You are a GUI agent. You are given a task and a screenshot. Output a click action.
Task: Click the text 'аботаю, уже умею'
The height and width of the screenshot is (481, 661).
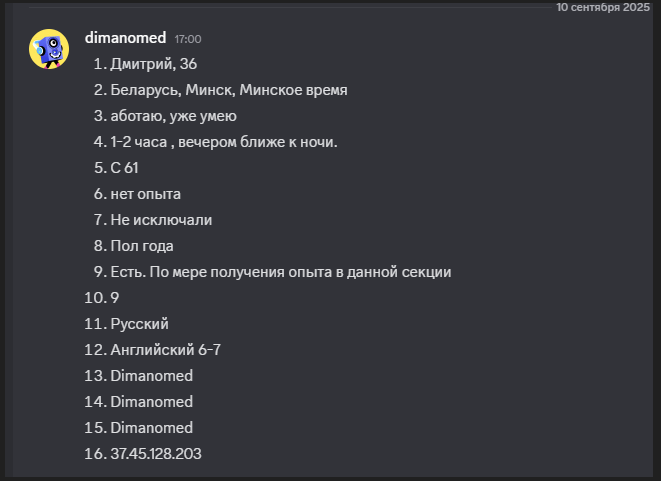(x=173, y=116)
